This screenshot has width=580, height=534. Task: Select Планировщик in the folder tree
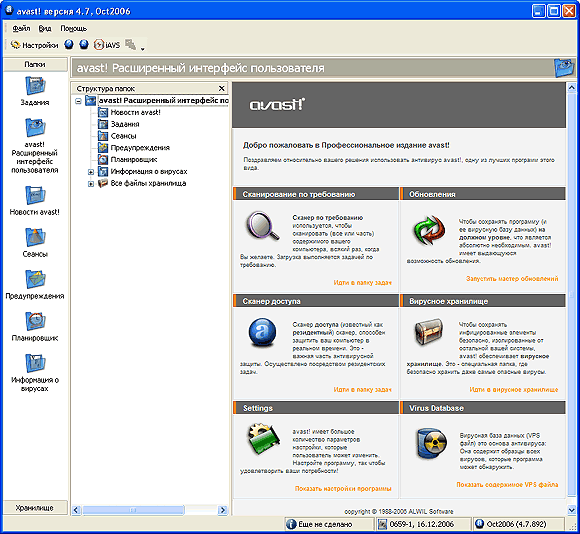click(134, 160)
